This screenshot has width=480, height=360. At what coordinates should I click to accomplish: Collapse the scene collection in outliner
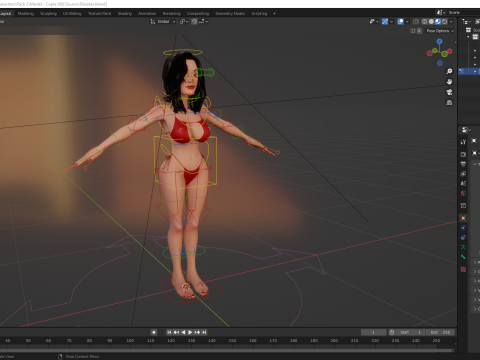click(468, 37)
